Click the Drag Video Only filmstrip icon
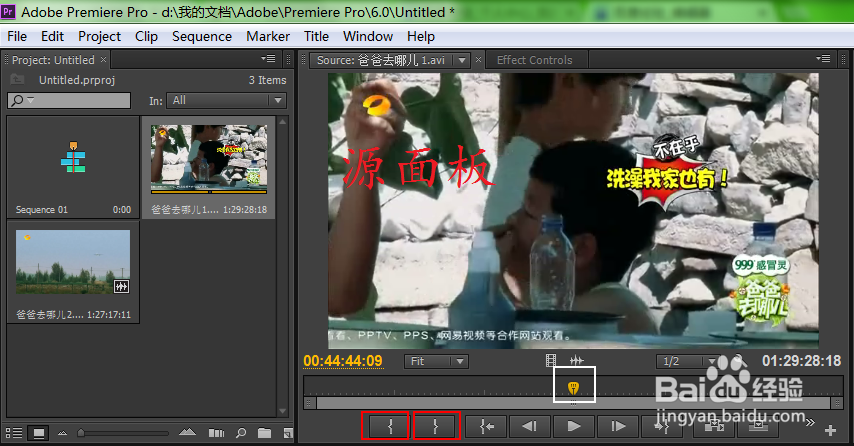 point(551,360)
